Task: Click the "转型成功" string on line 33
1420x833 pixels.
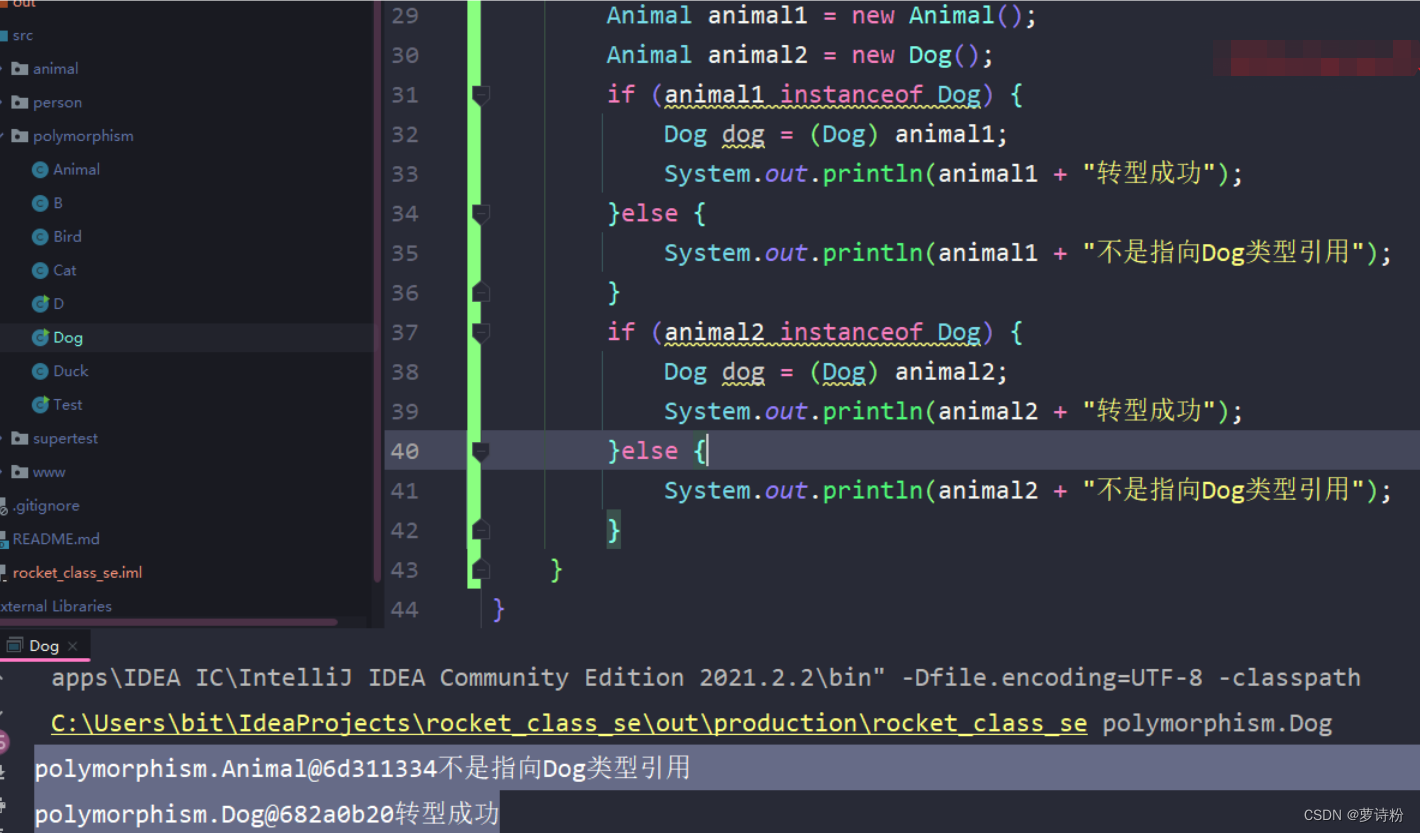Action: click(x=1155, y=174)
